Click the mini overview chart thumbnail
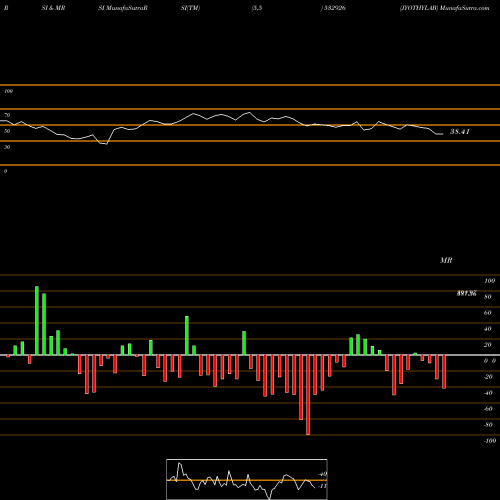This screenshot has height=500, width=500. point(247,479)
